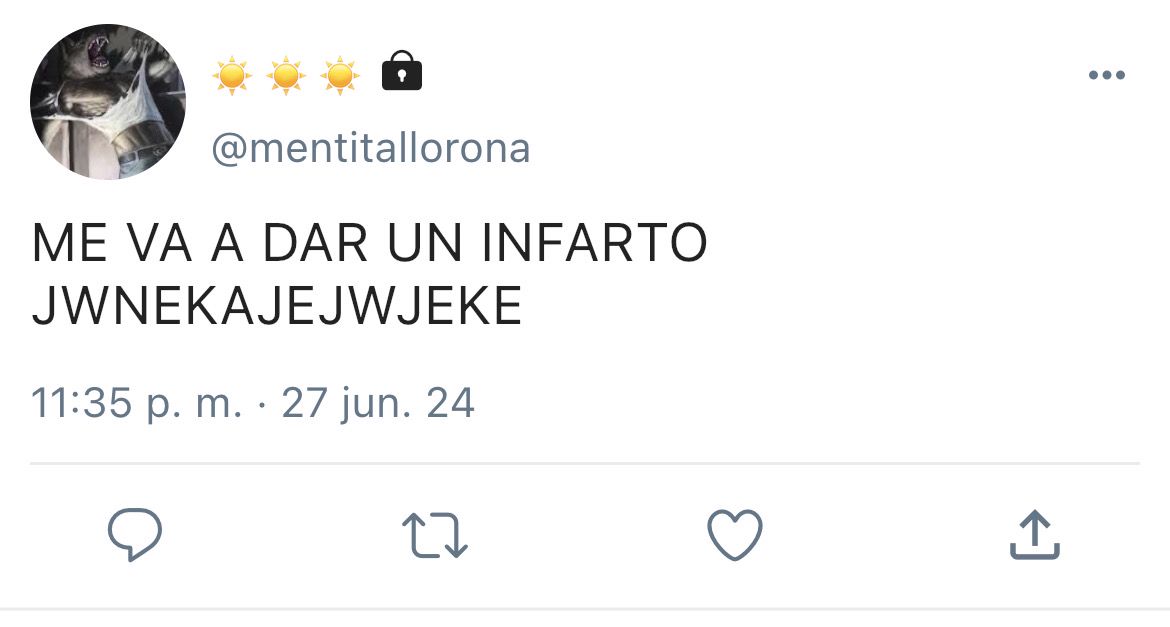Click the third sun emoji beside the lock

click(340, 75)
